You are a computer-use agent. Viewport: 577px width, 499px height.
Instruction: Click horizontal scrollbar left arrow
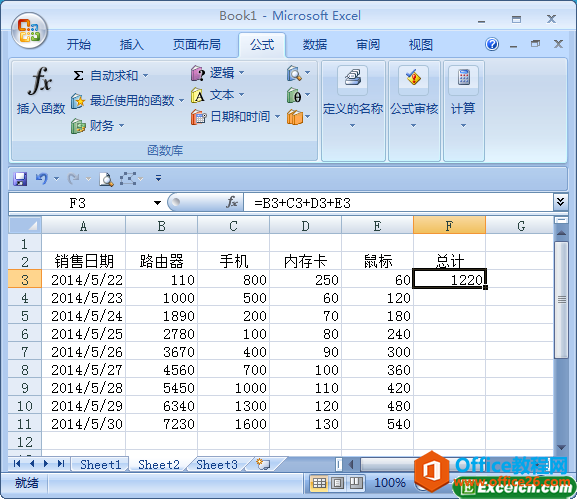351,464
